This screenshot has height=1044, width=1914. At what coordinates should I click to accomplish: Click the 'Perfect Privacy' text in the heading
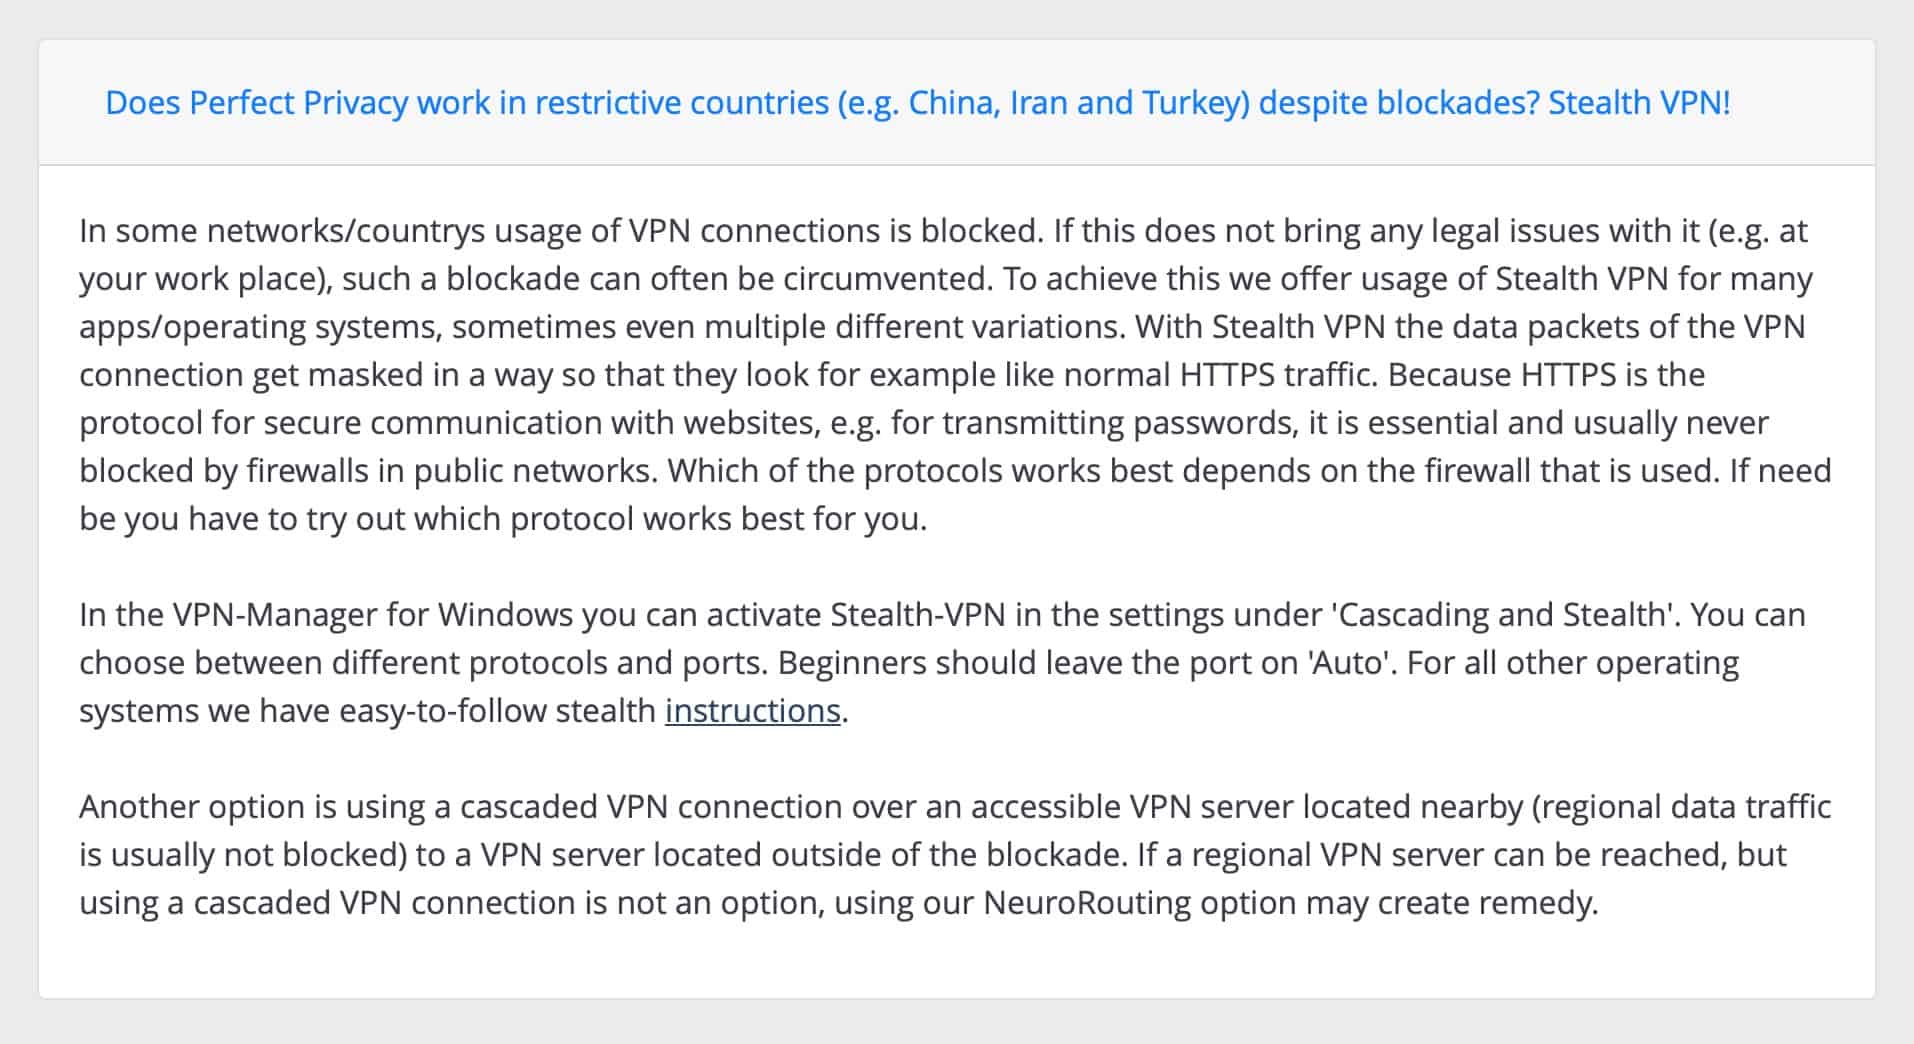coord(298,103)
